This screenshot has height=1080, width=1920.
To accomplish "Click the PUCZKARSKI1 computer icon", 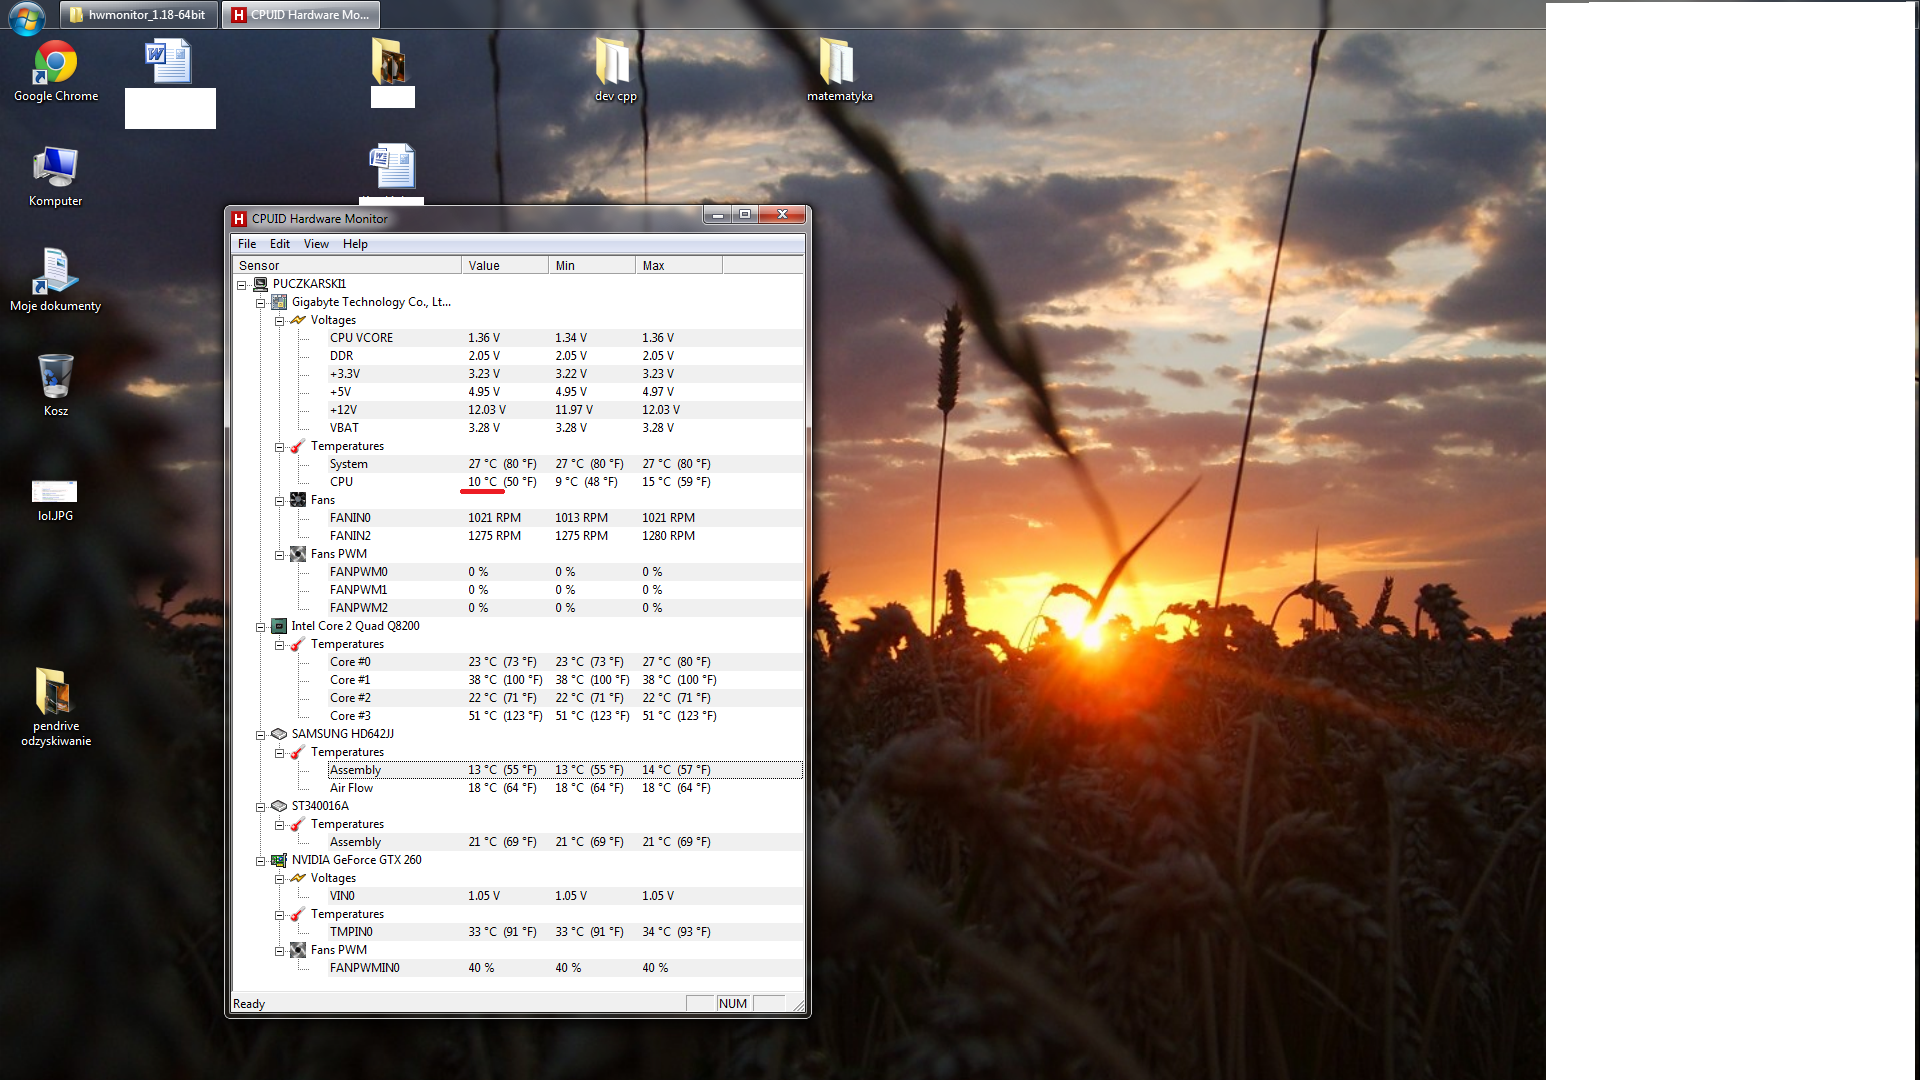I will (260, 284).
